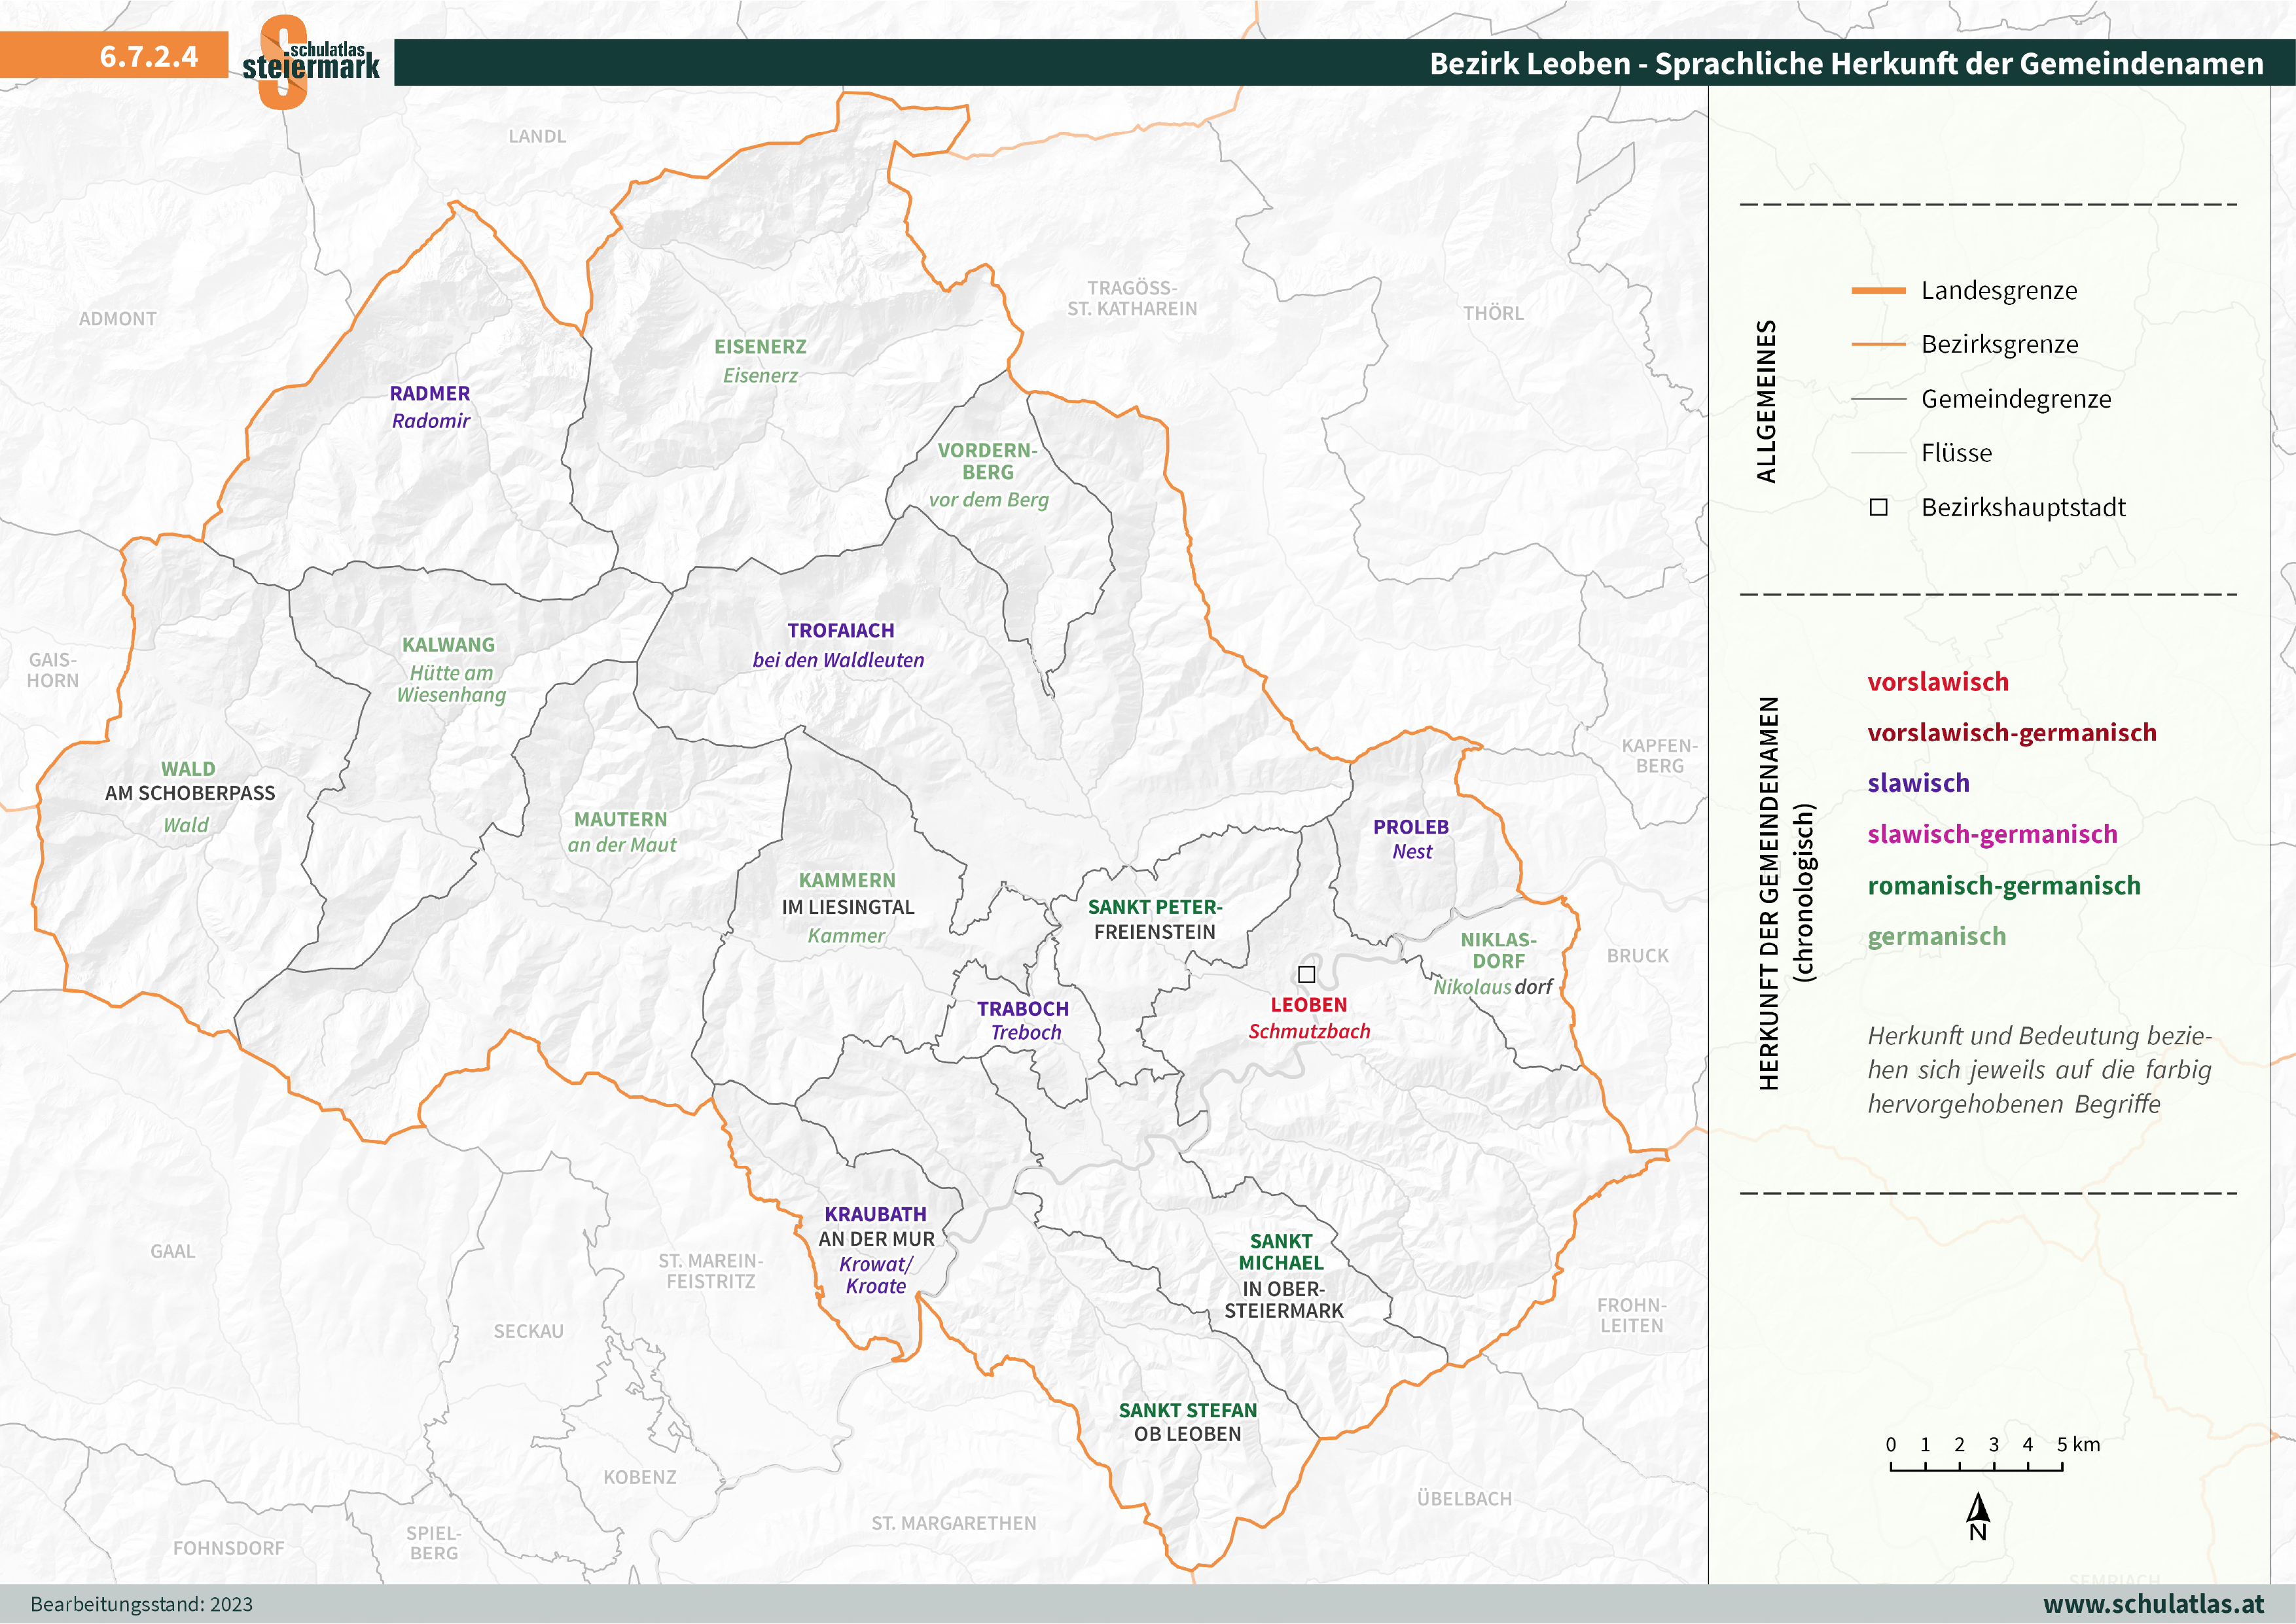Click the Bezirkshauptstadt square symbol in legend

[1878, 508]
